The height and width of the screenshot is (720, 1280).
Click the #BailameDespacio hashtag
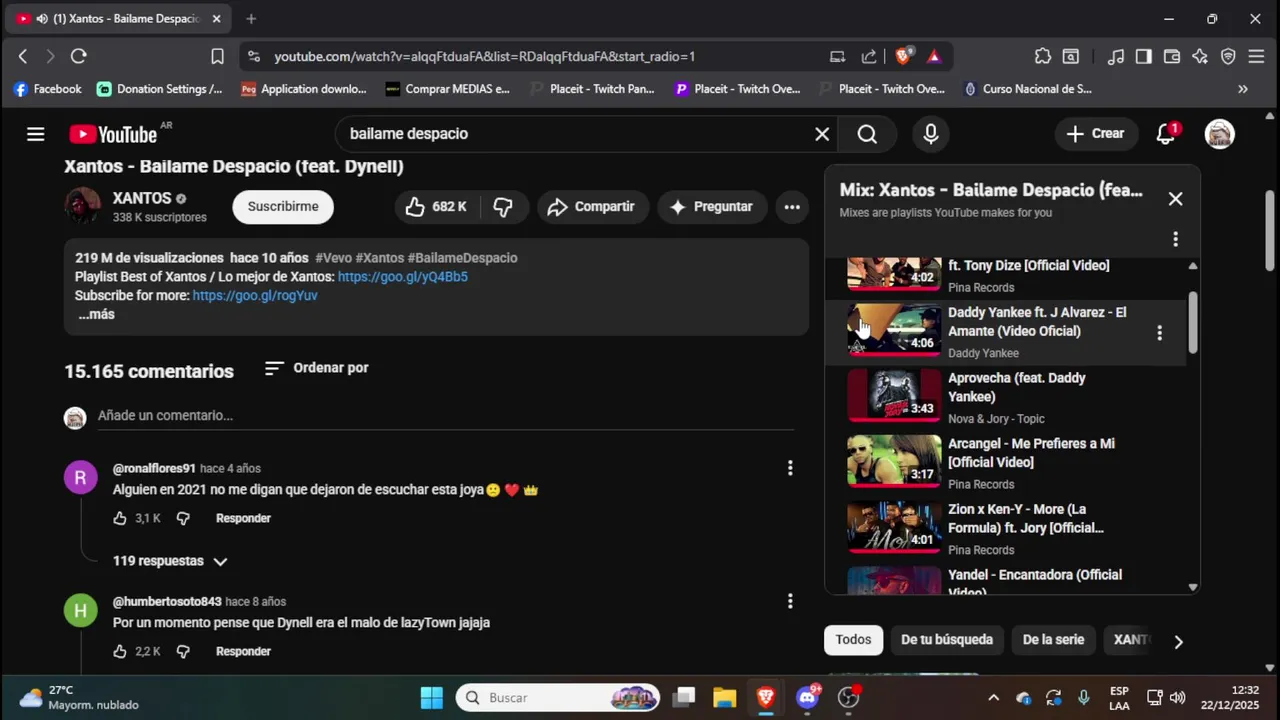pyautogui.click(x=462, y=258)
